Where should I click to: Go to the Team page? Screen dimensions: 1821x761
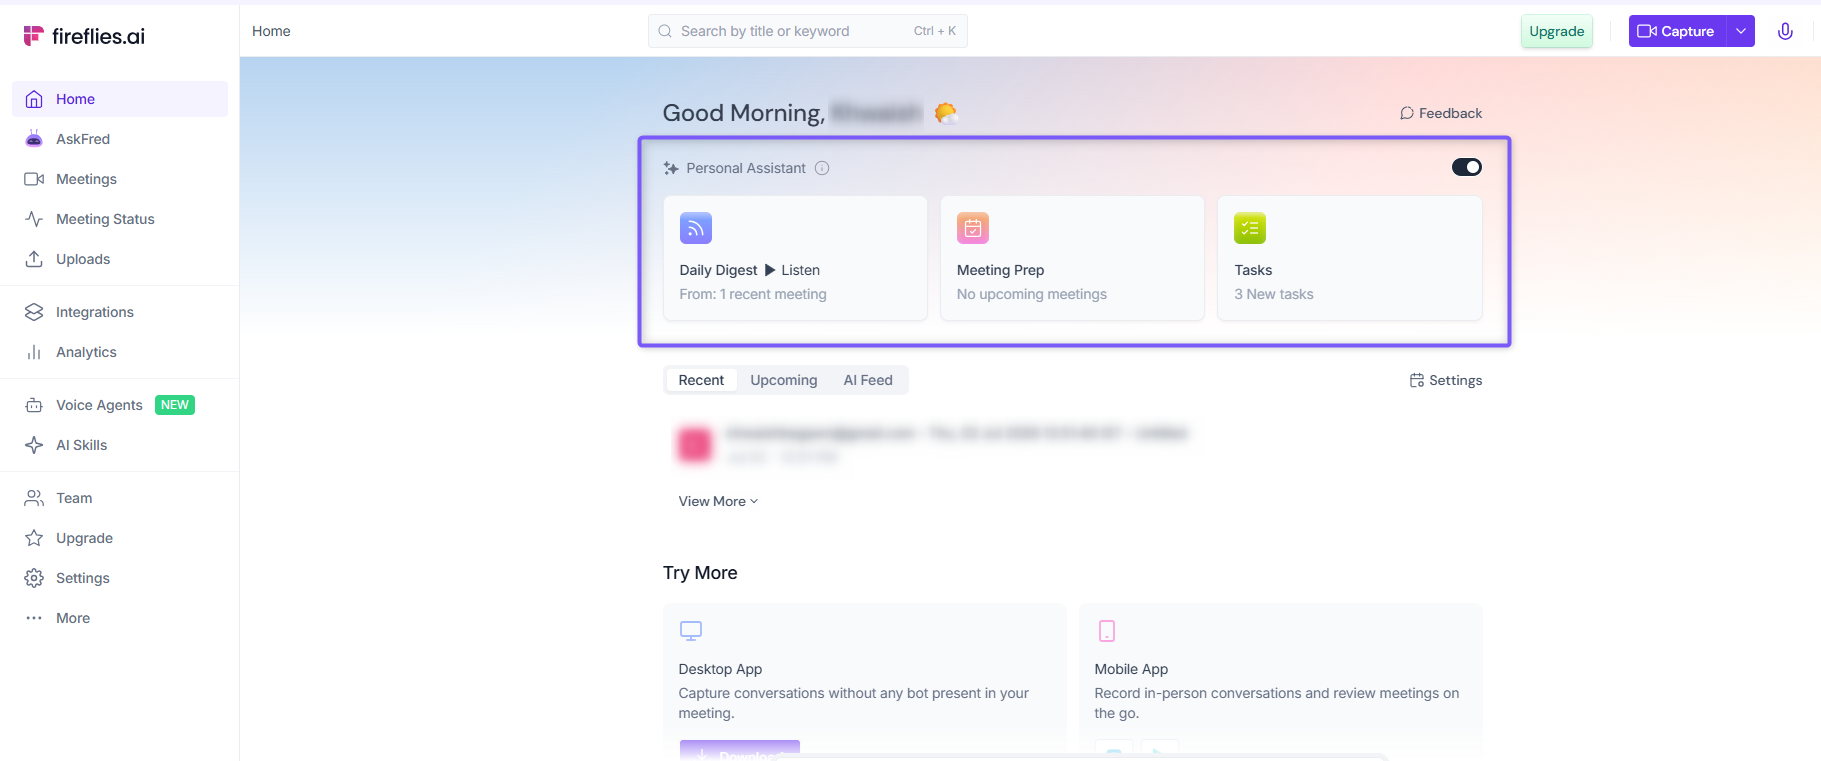tap(120, 498)
